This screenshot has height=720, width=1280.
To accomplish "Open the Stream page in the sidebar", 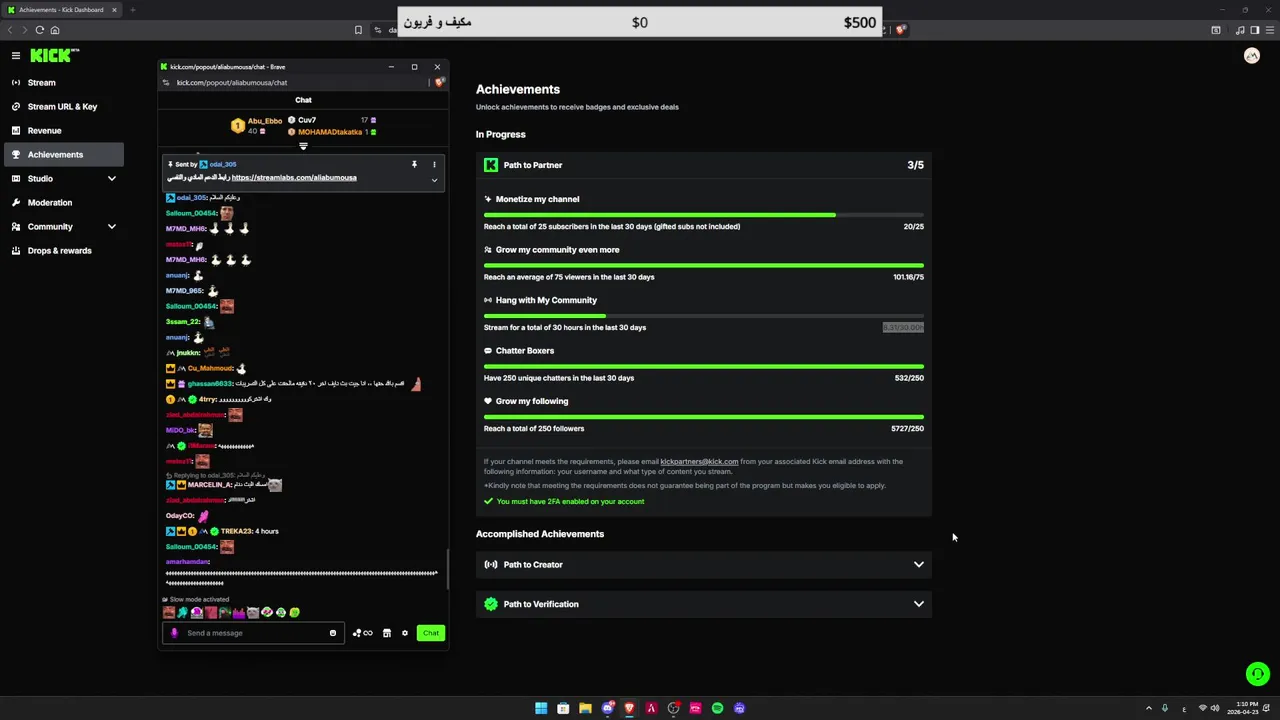I will 62,83.
